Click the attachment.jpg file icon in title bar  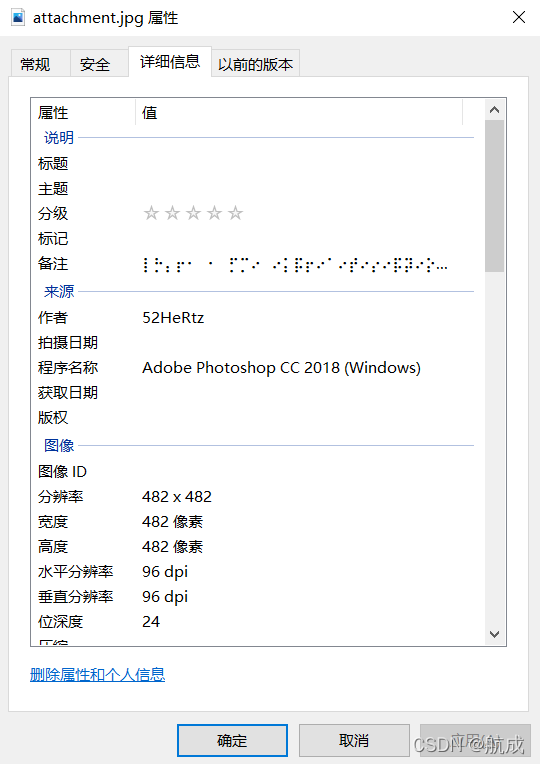point(18,18)
